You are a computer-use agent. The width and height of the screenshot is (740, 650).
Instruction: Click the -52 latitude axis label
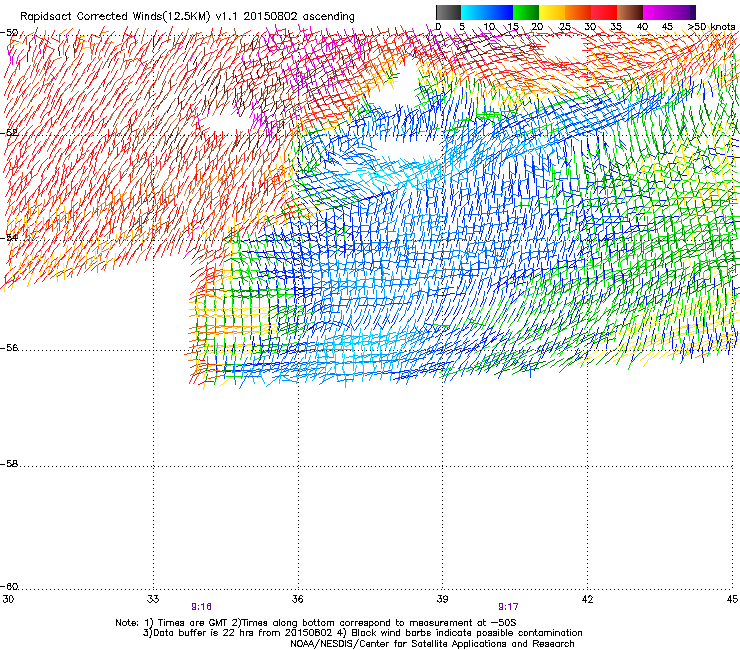[x=9, y=133]
